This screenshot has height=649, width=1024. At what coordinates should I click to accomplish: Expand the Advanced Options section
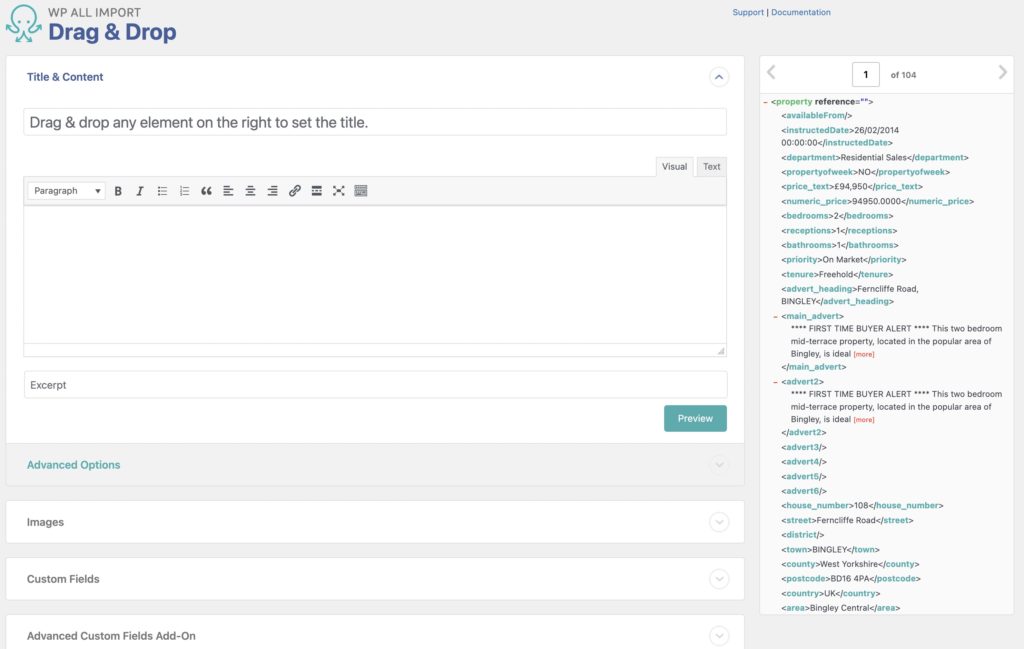[x=719, y=464]
